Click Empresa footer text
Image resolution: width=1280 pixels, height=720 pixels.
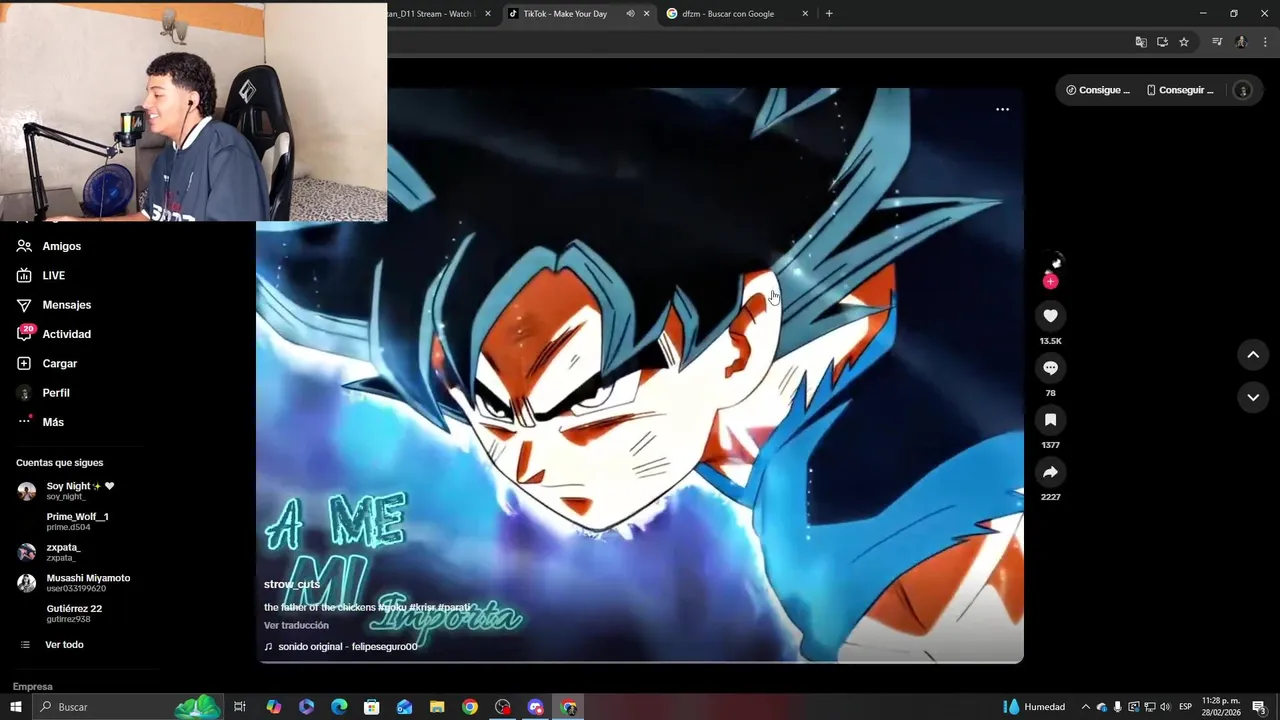[33, 687]
